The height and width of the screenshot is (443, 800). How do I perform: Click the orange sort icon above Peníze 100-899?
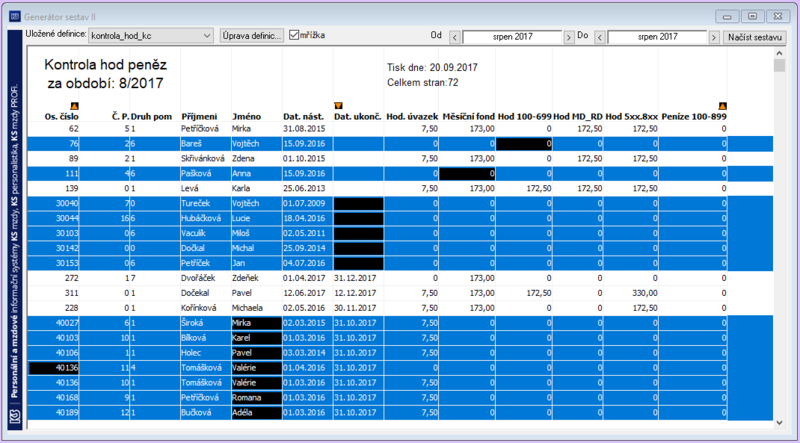click(722, 106)
